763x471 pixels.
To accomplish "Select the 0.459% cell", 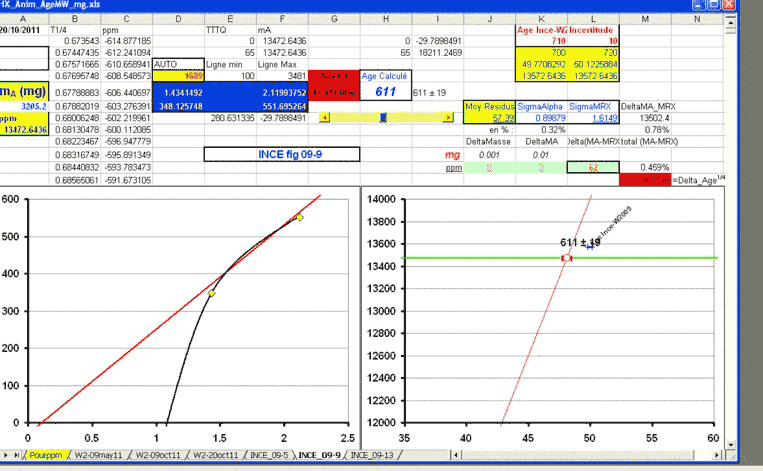I will (645, 167).
